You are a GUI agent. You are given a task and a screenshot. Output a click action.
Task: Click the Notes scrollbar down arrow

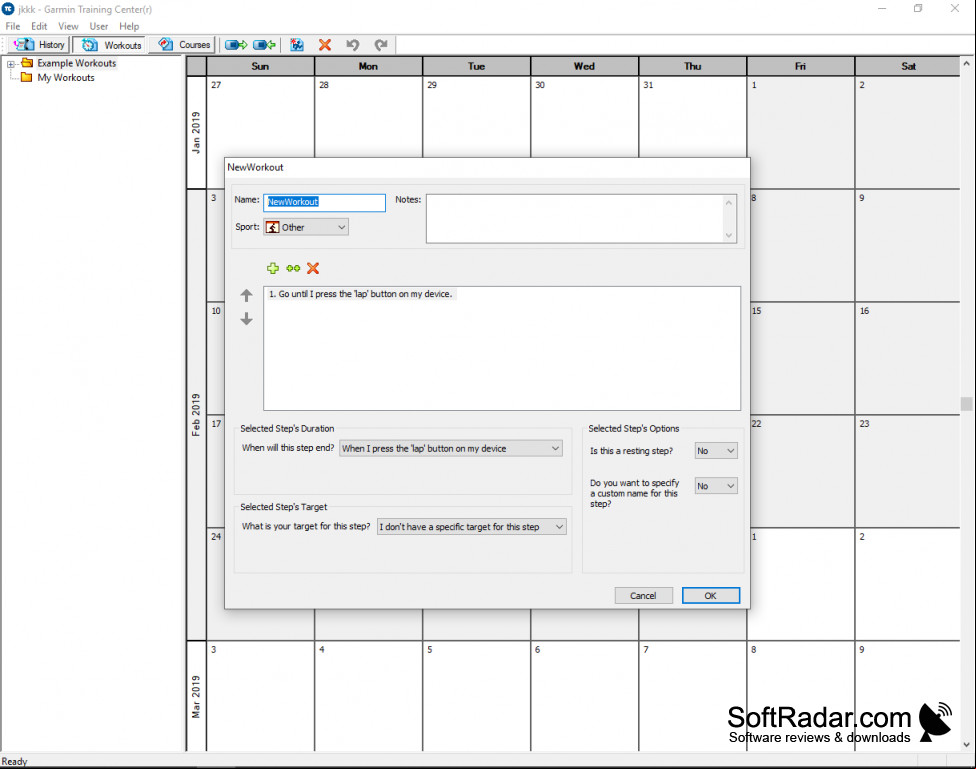[x=729, y=235]
